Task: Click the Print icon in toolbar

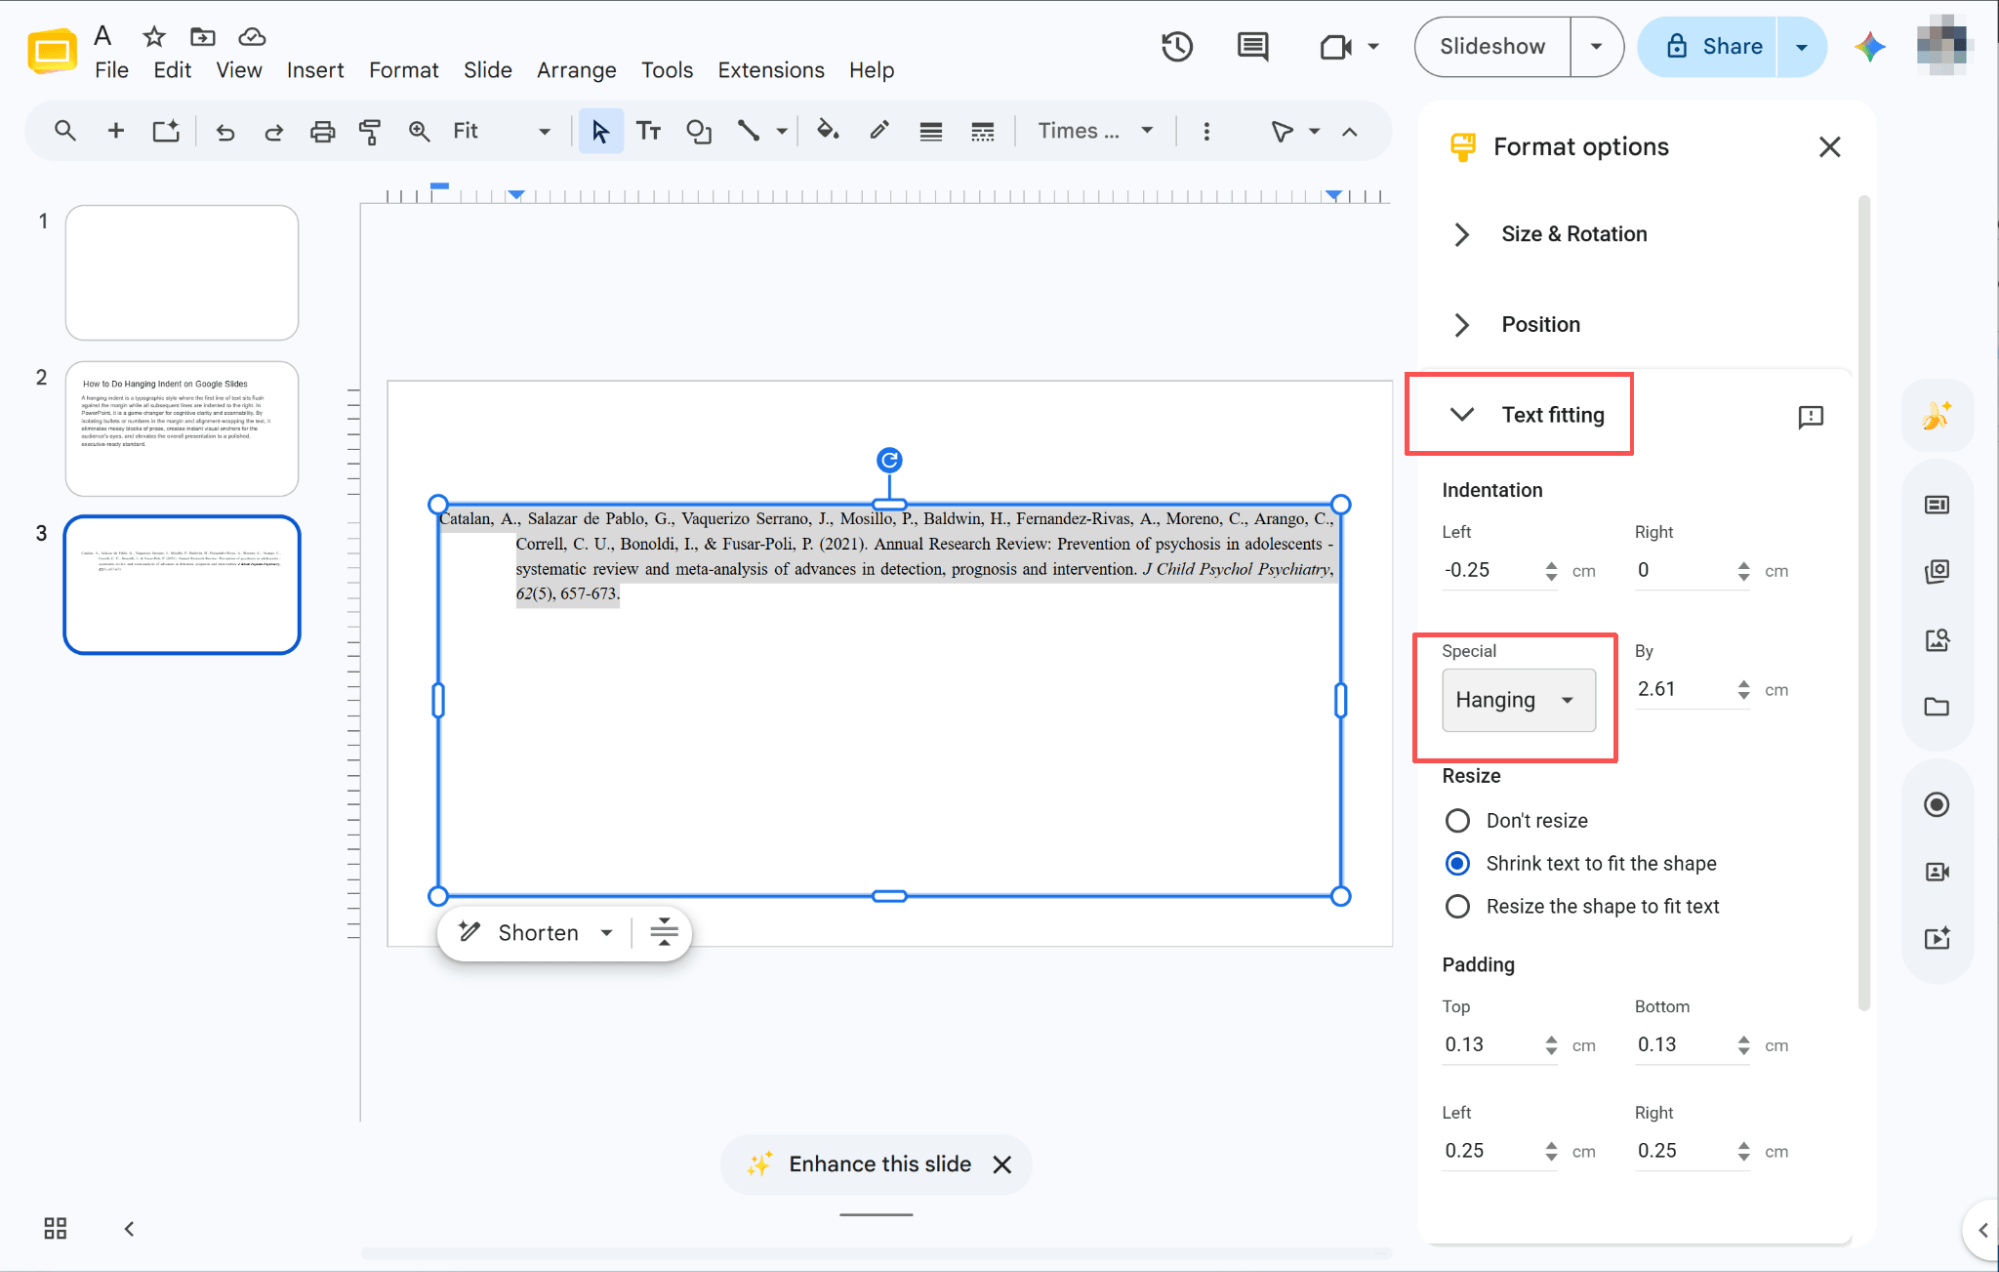Action: click(x=322, y=131)
